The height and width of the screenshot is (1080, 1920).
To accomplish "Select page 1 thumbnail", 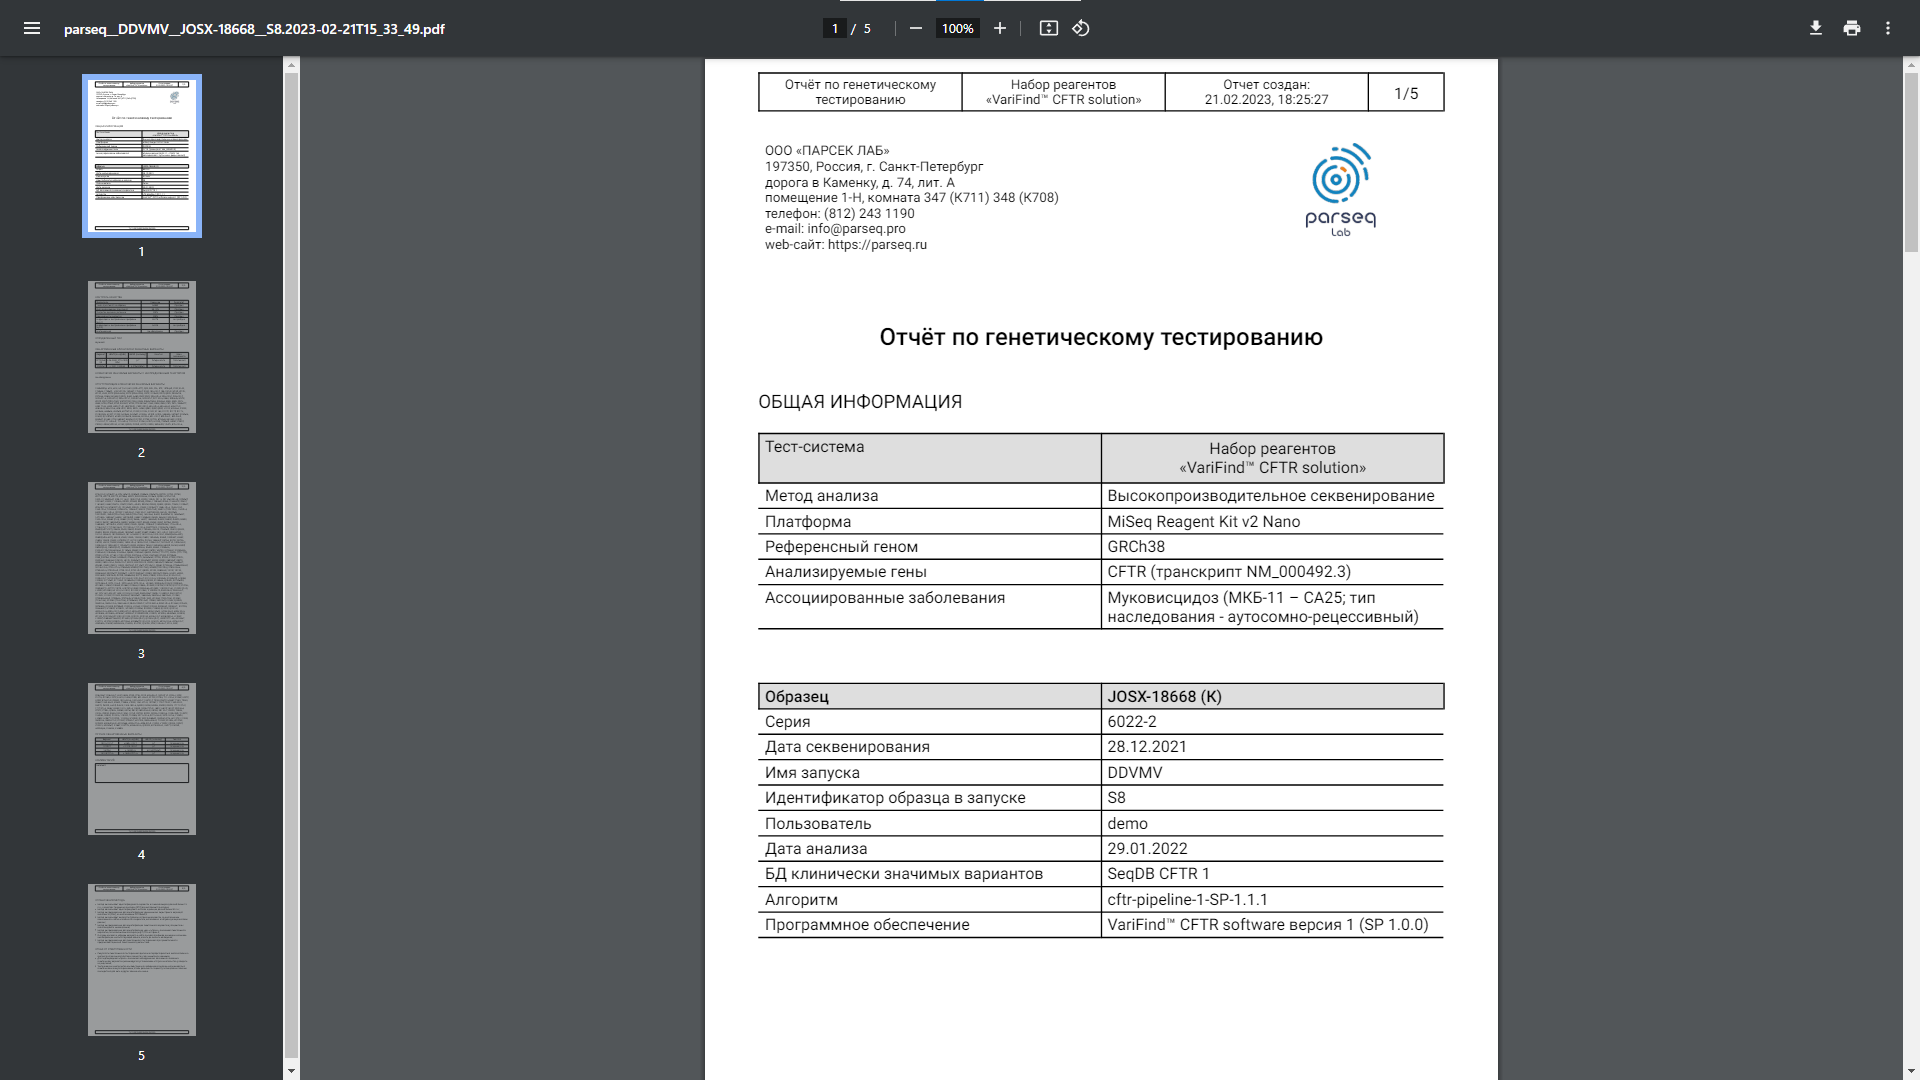I will [x=142, y=156].
